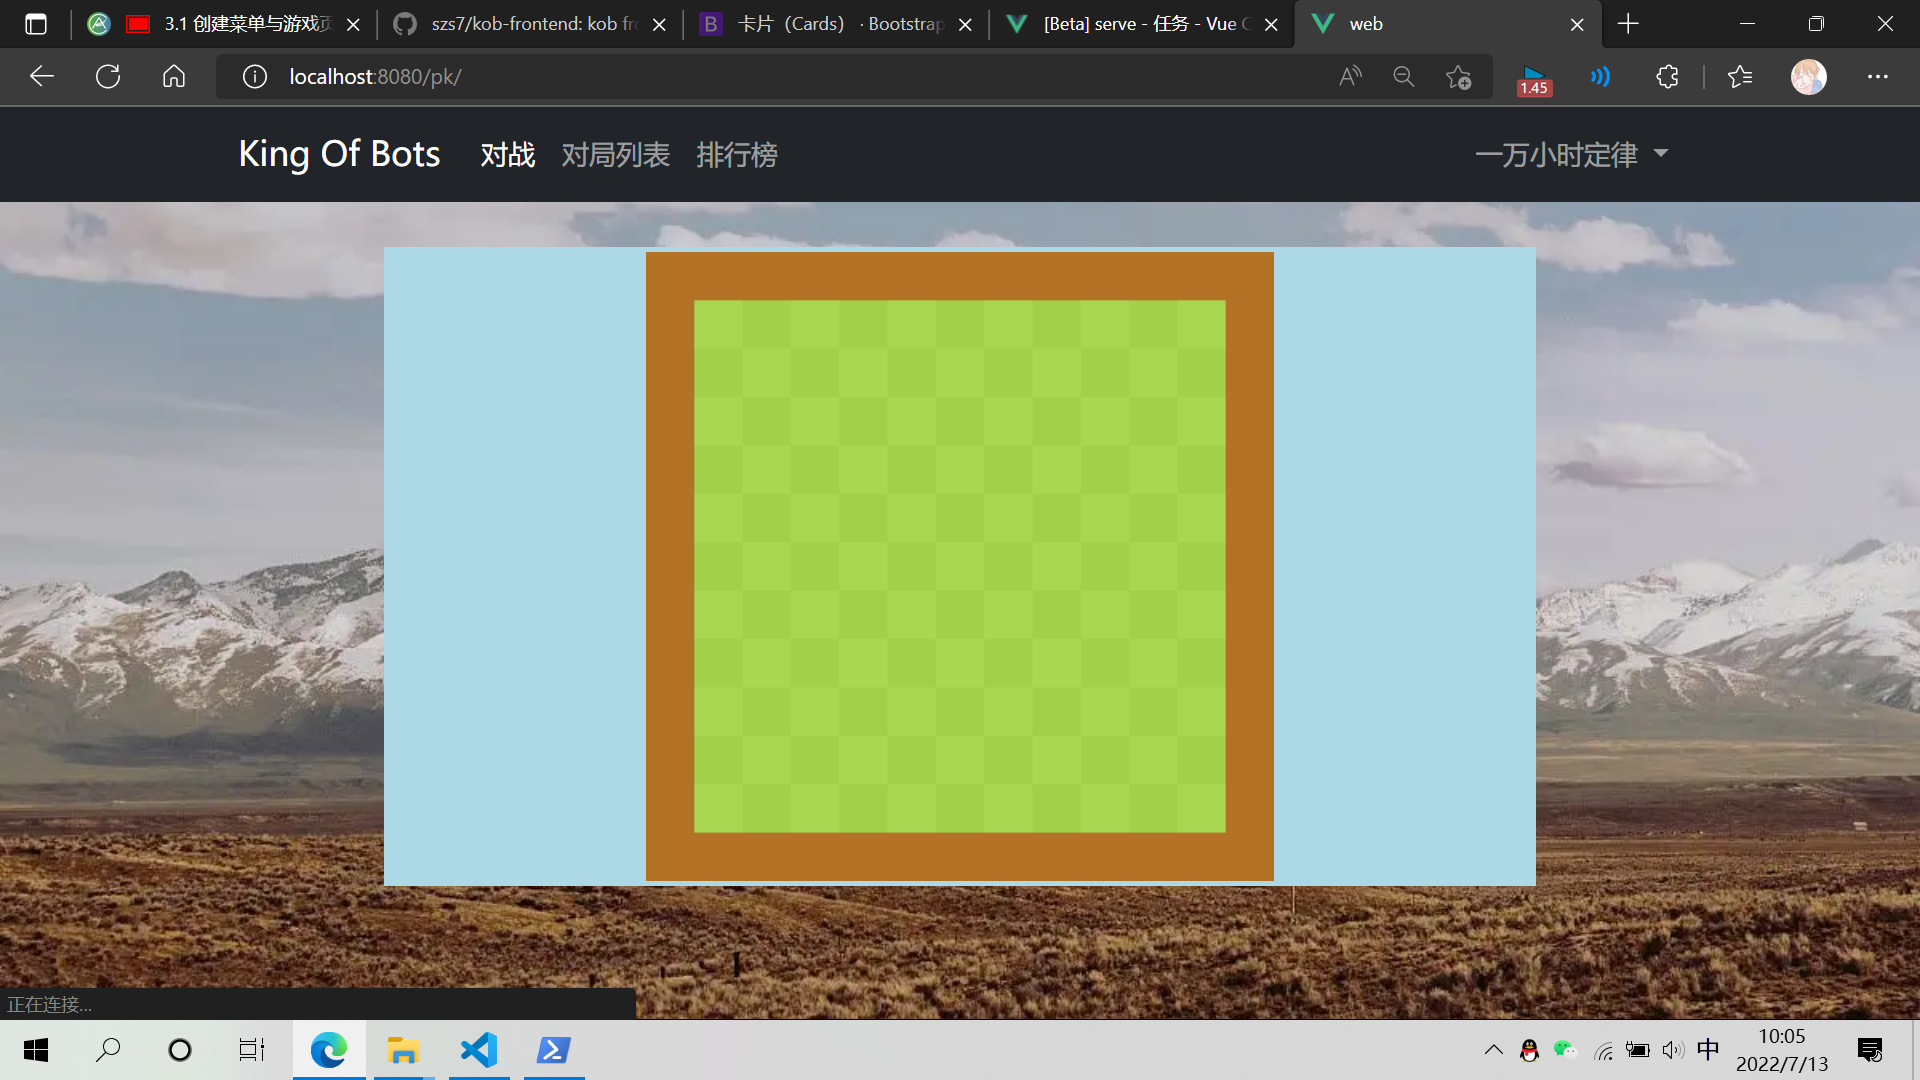
Task: Open the 对局列表 navigation link
Action: [x=615, y=155]
